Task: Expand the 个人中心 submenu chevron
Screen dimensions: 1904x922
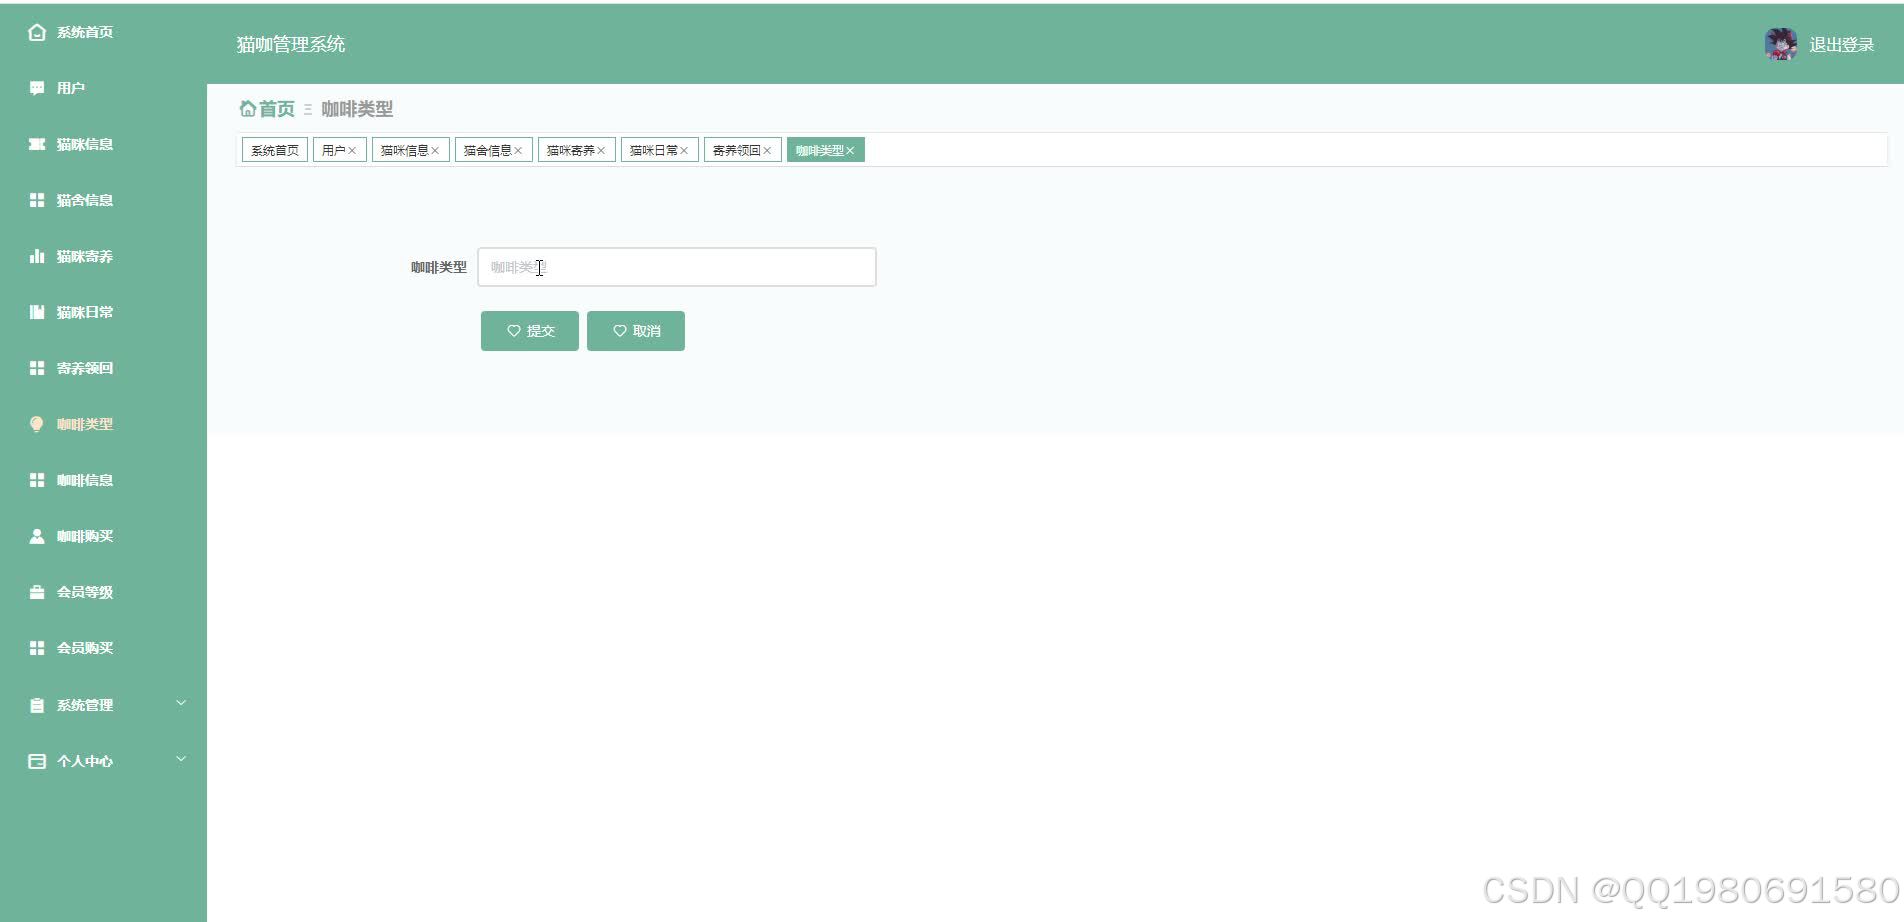Action: point(181,759)
